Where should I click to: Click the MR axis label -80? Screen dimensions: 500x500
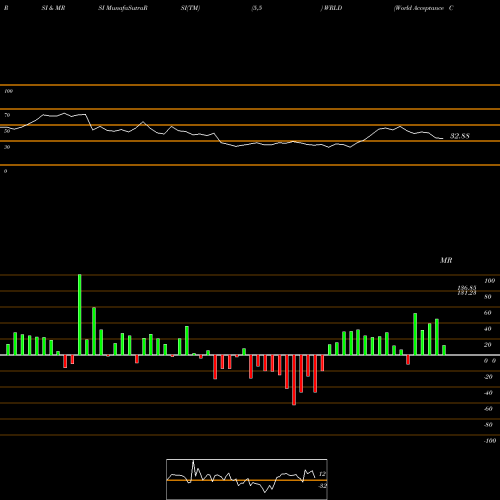488,425
